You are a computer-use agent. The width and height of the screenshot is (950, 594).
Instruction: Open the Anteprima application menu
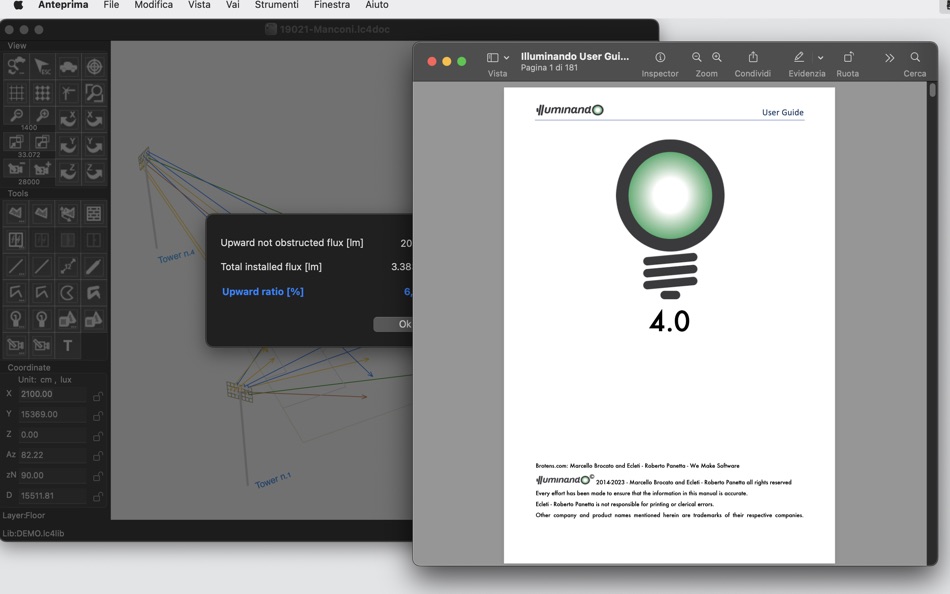63,5
